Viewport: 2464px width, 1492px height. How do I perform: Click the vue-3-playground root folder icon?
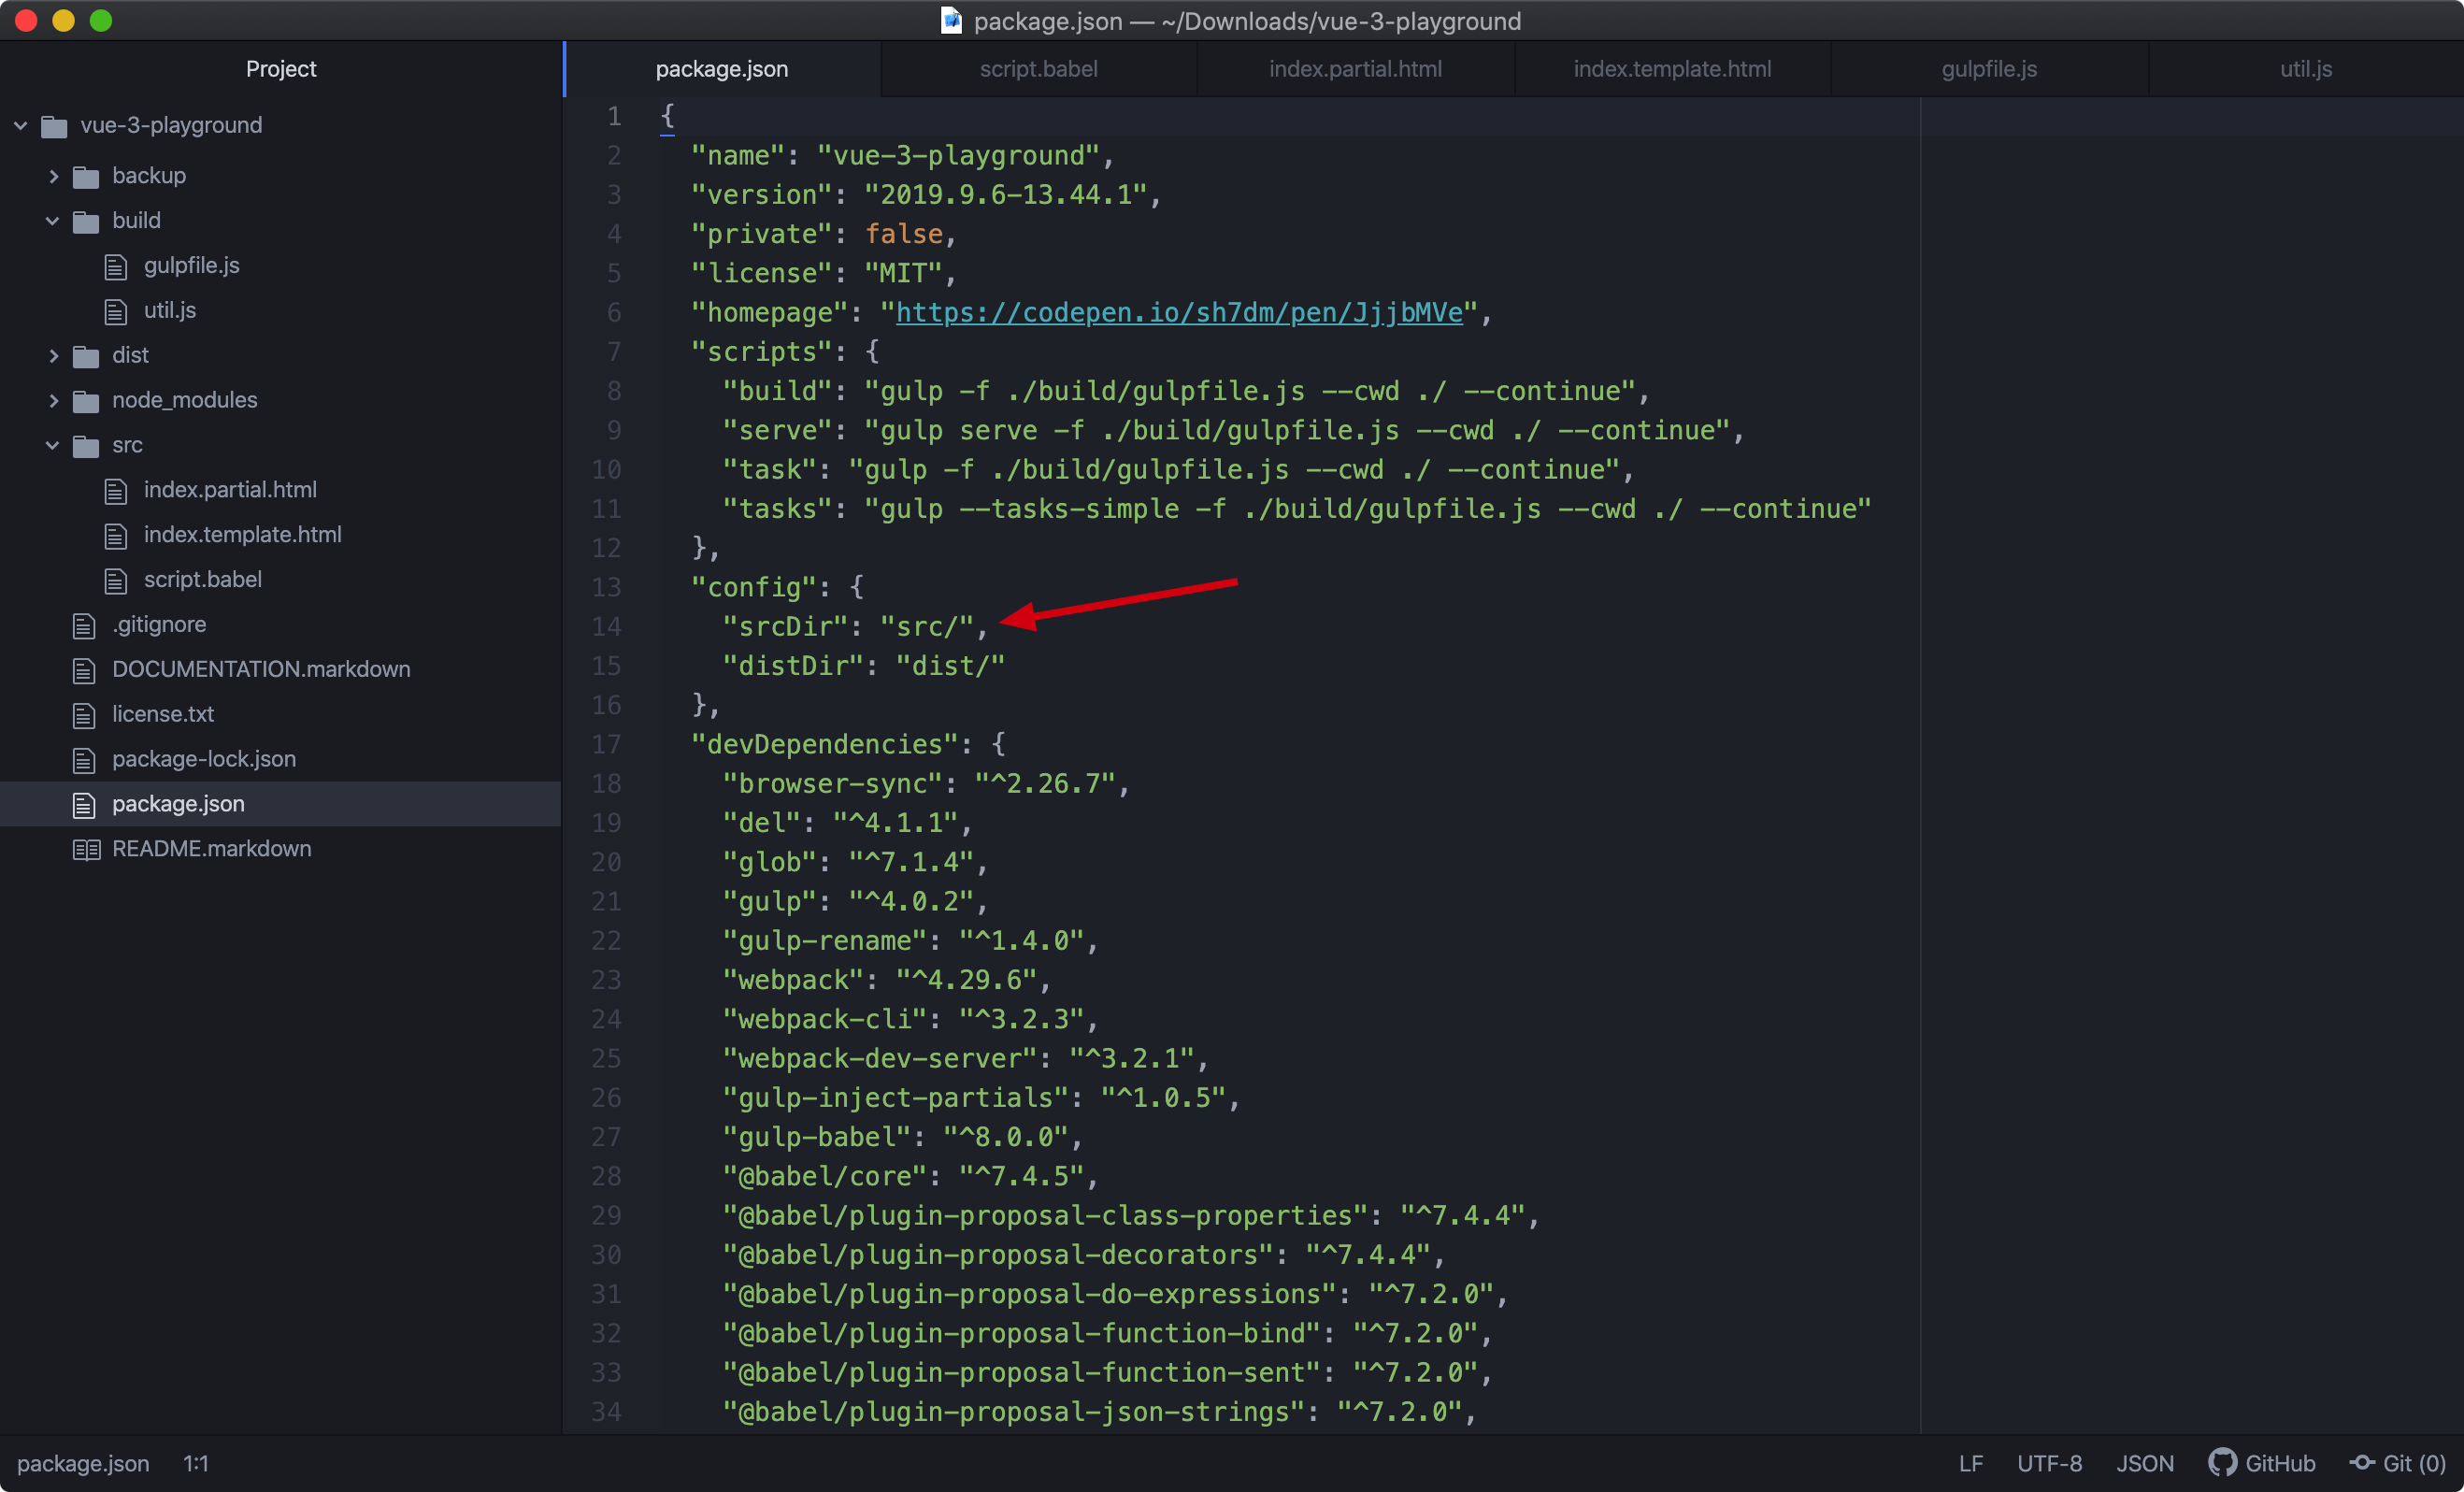(54, 126)
